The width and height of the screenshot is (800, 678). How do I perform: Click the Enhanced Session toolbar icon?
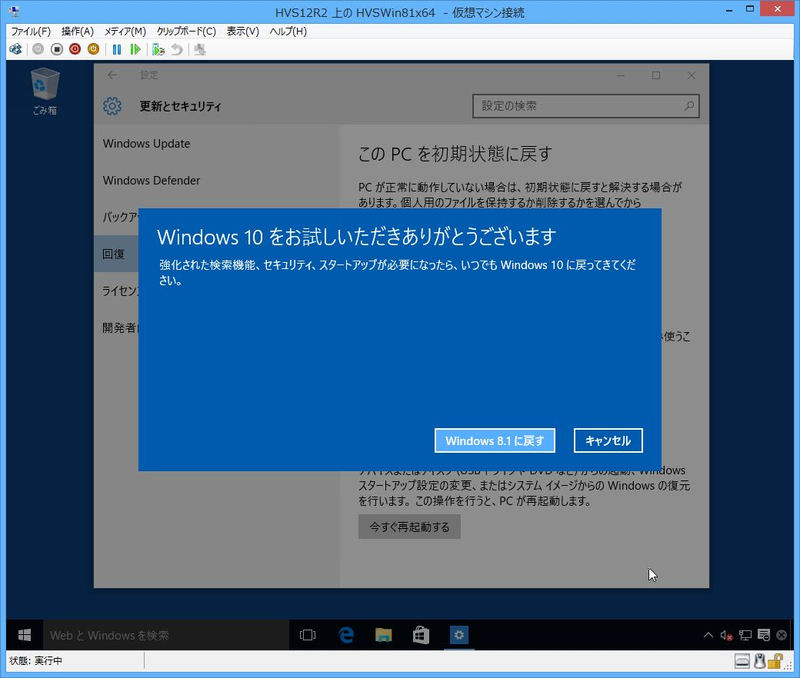(x=200, y=49)
